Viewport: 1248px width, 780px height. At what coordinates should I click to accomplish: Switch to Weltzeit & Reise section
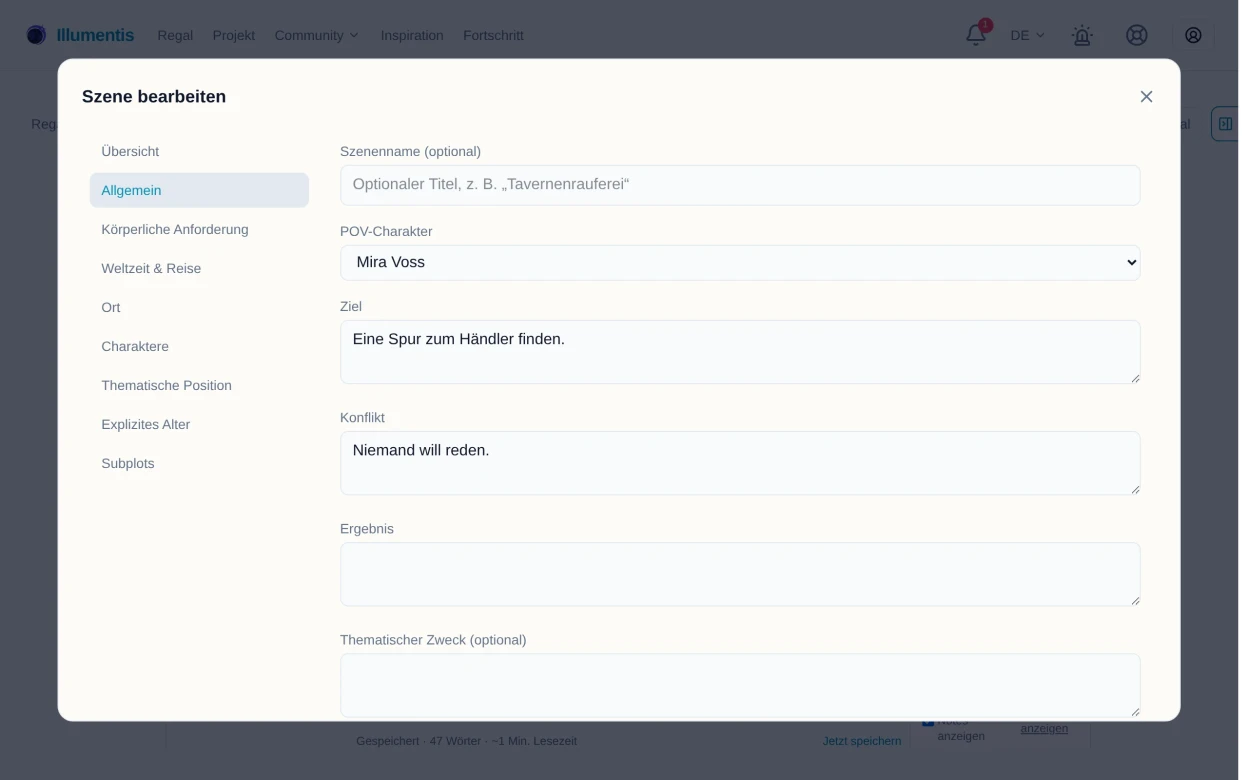click(199, 268)
